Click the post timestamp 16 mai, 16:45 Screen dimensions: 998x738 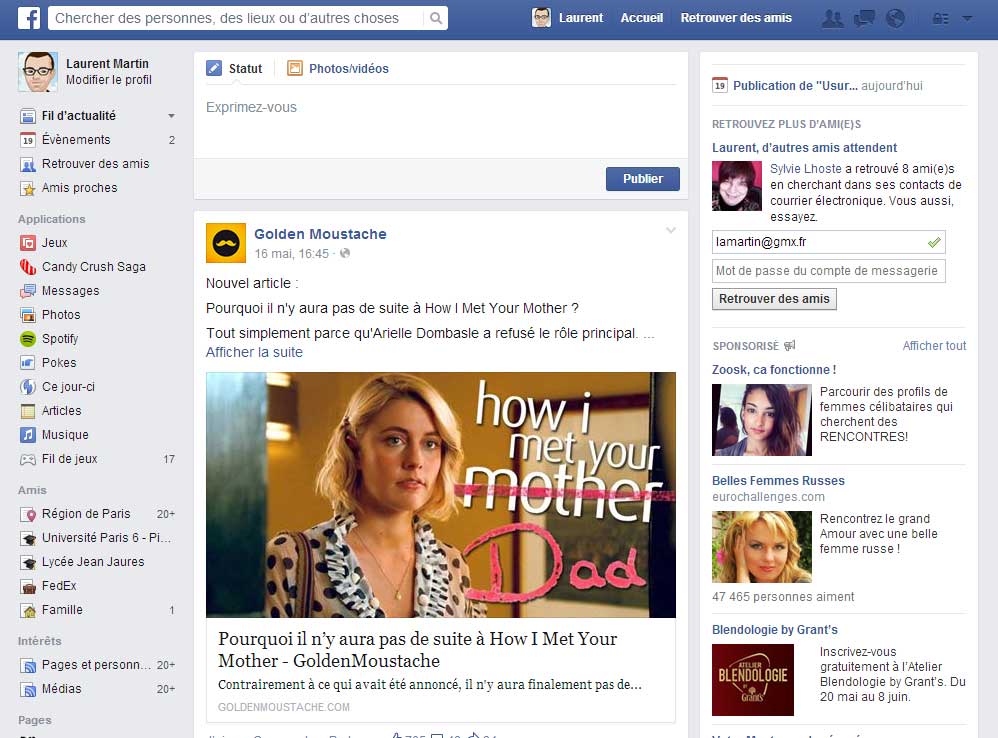point(292,254)
